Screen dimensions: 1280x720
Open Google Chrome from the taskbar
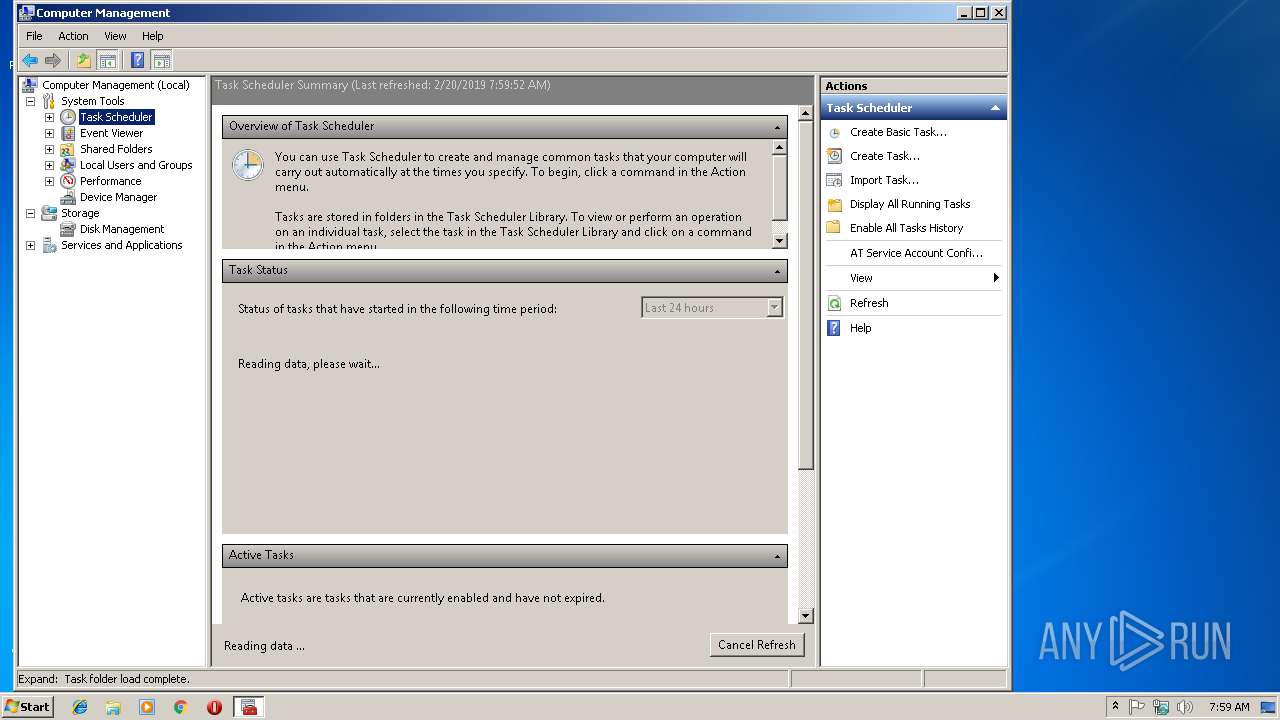(181, 707)
